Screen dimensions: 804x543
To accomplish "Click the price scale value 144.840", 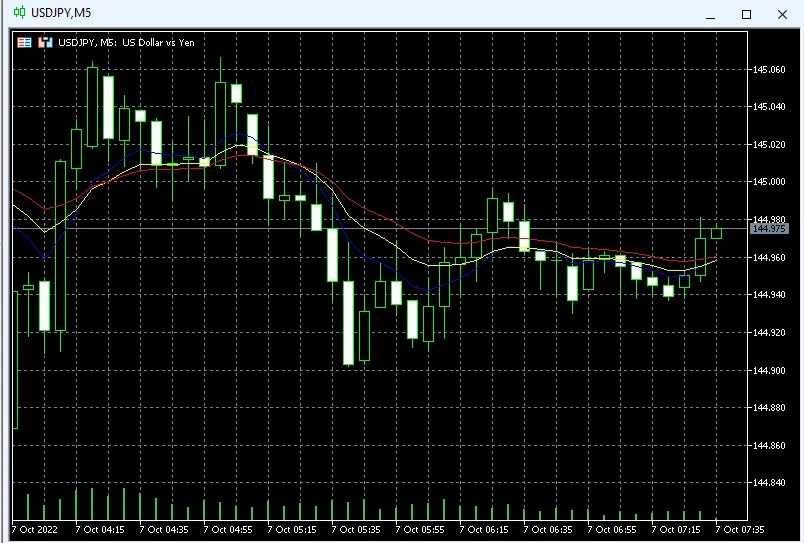I will (x=769, y=482).
